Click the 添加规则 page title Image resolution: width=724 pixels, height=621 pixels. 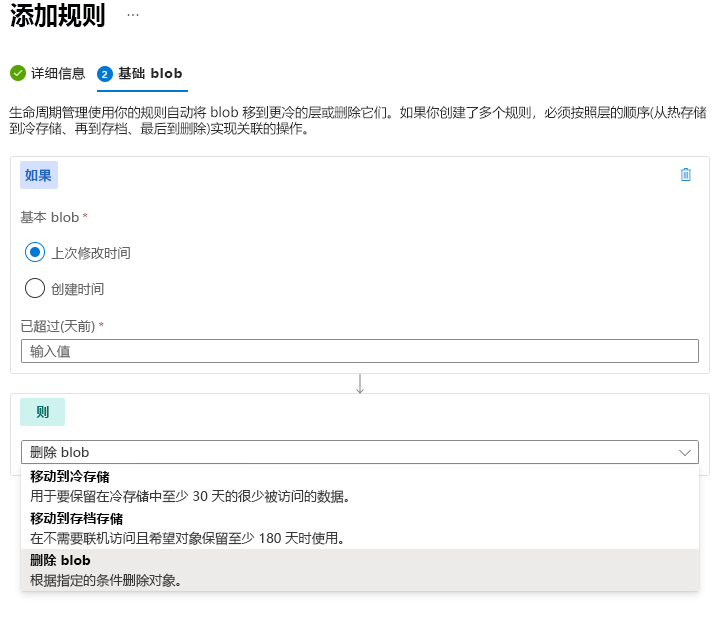[x=58, y=15]
